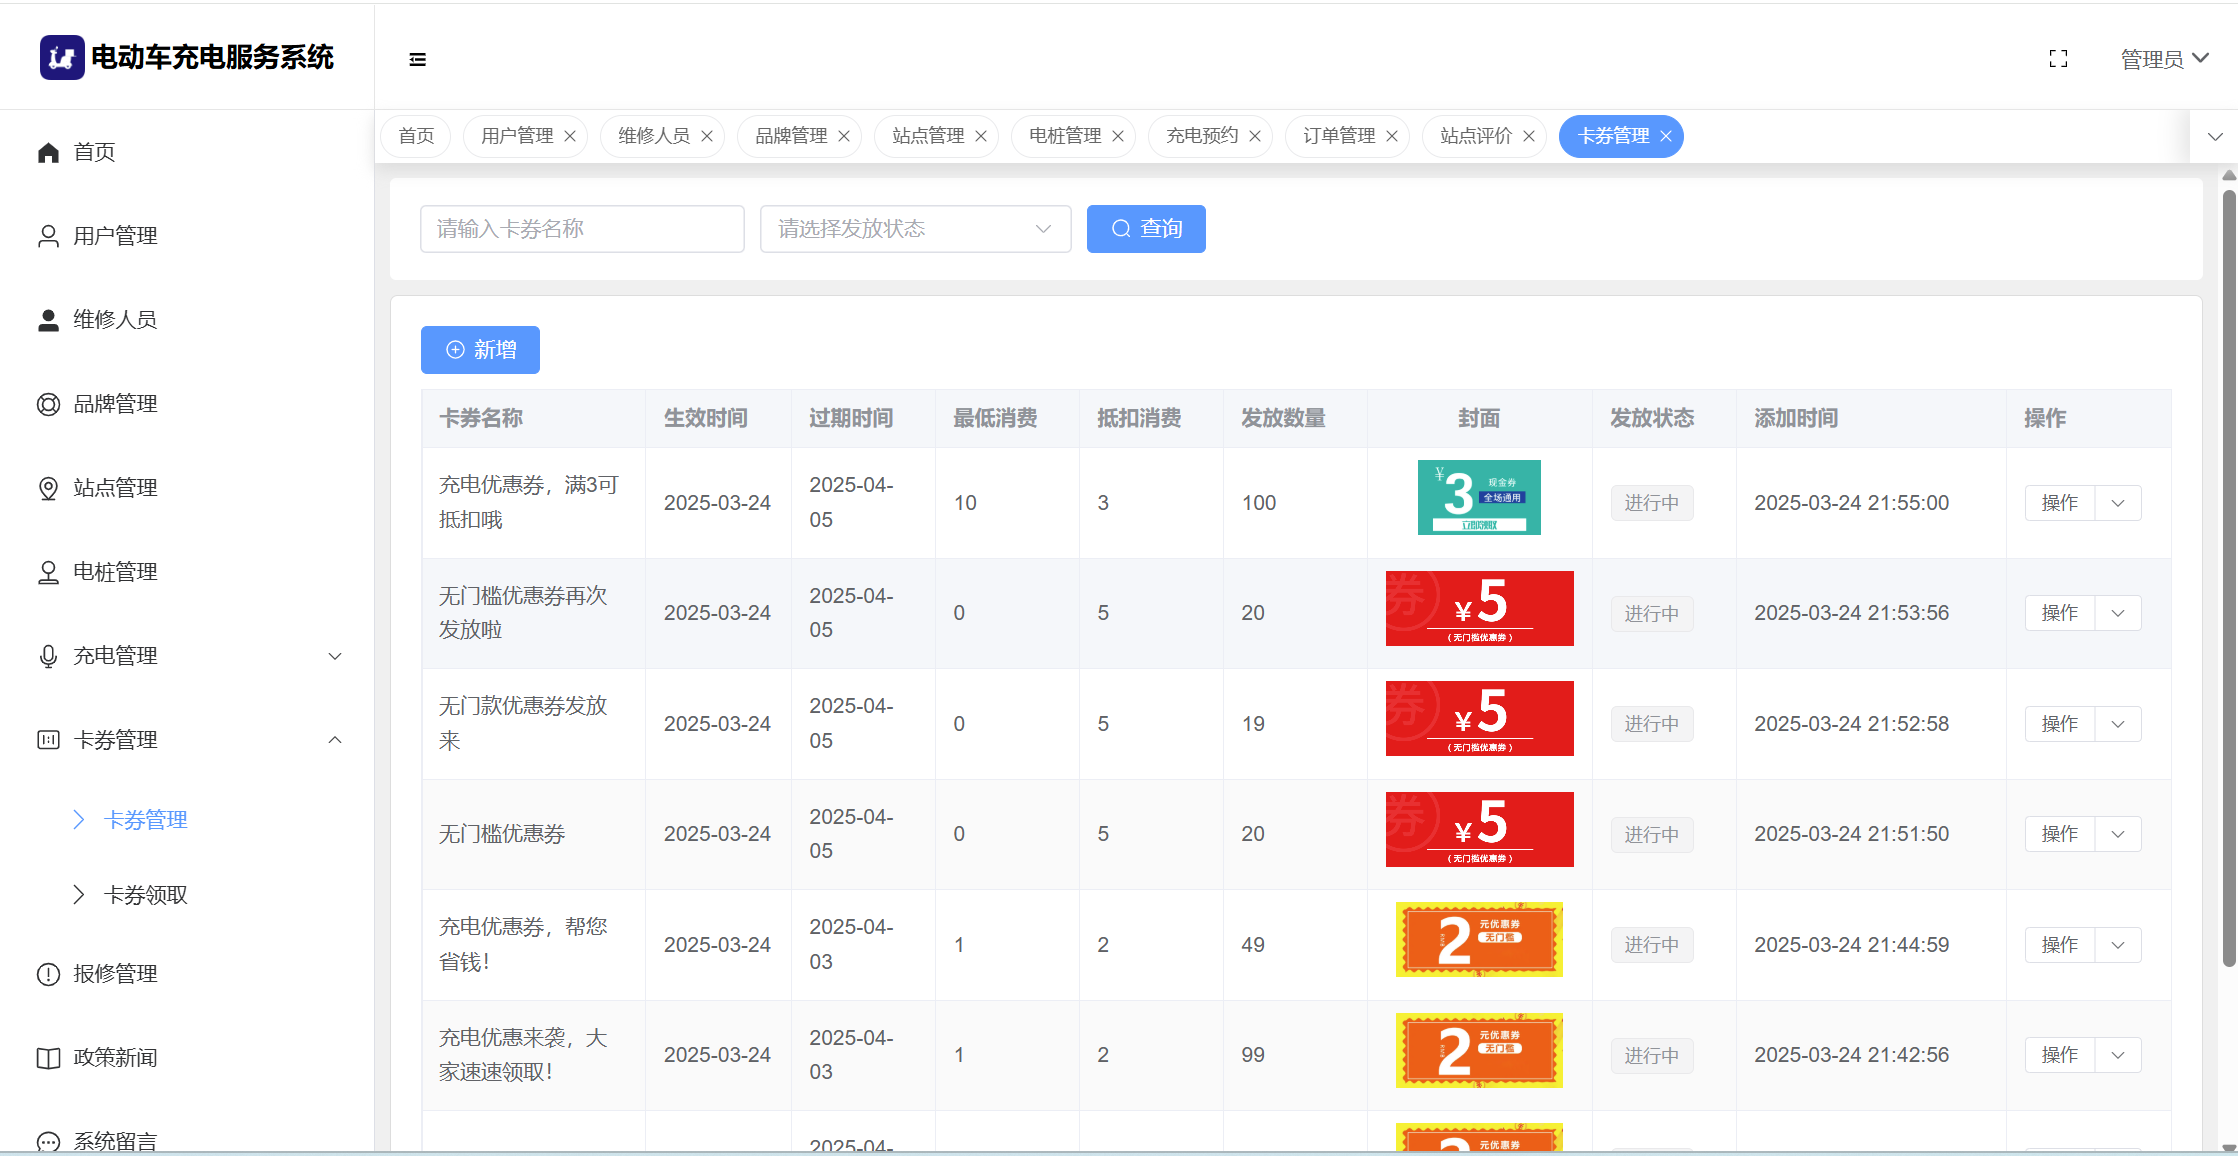Collapse the 卡券管理 sidebar group
This screenshot has height=1156, width=2238.
335,740
